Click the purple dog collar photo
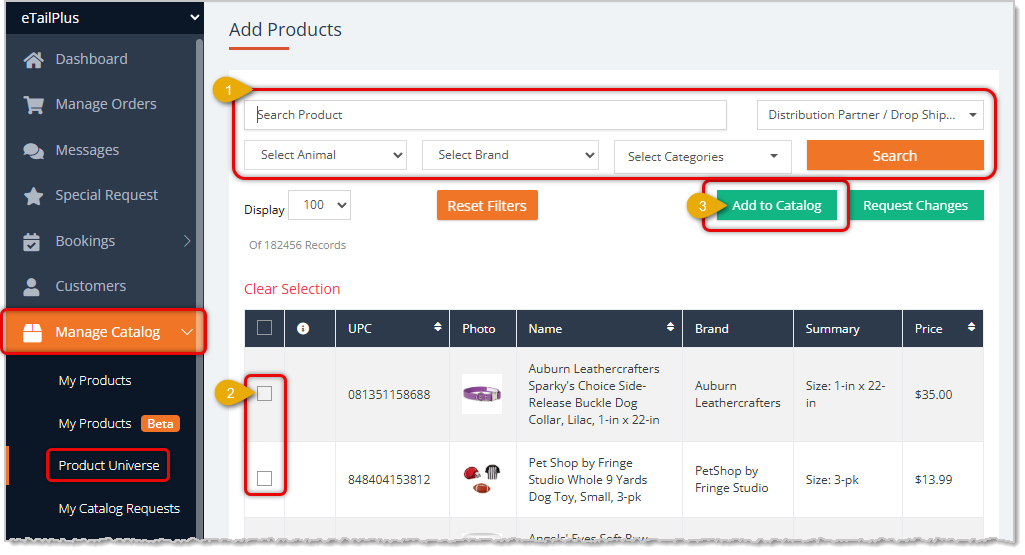This screenshot has height=555, width=1025. click(482, 394)
